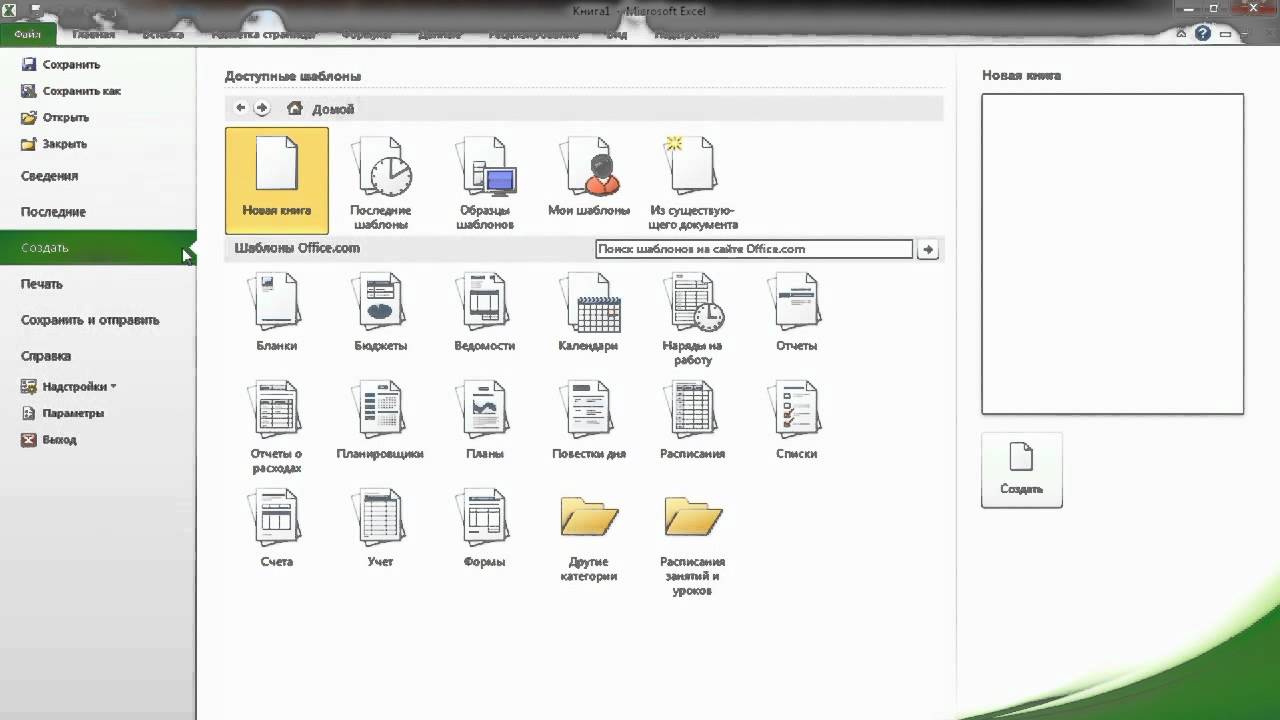Open the Отчеты template category
Viewport: 1280px width, 720px height.
click(x=797, y=312)
